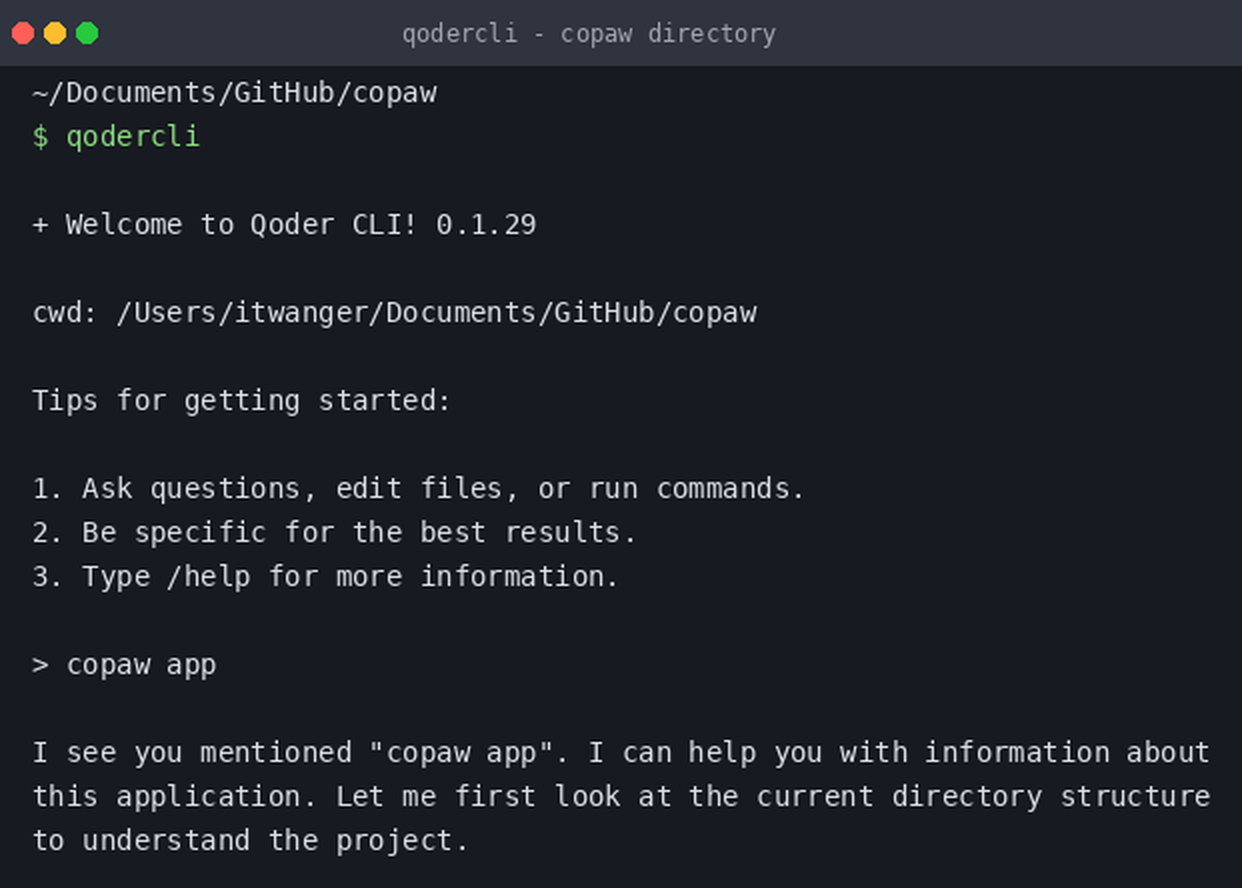The height and width of the screenshot is (888, 1242).
Task: Click tip 2 'Be specific for the best results'
Action: click(x=359, y=533)
